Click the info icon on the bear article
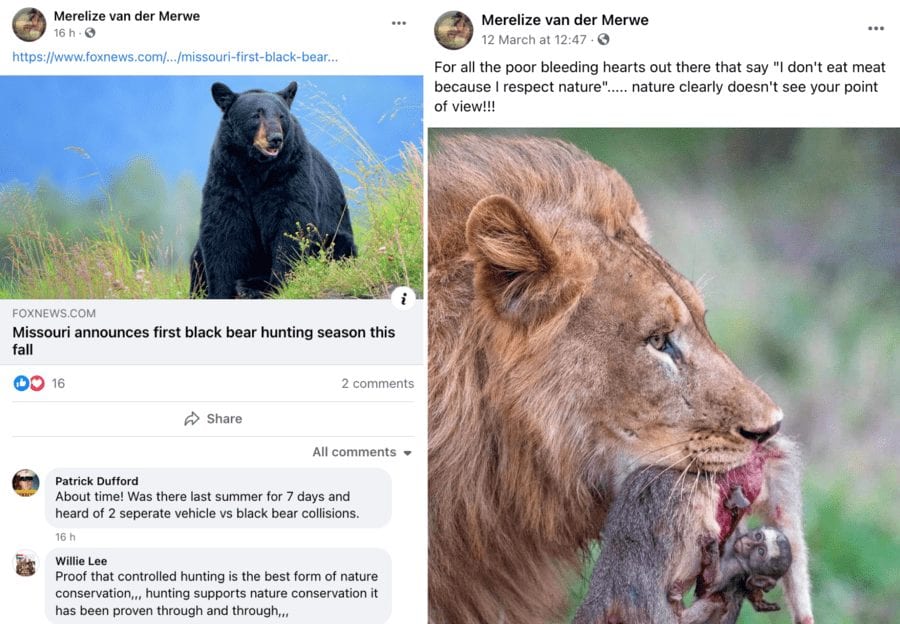Image resolution: width=900 pixels, height=624 pixels. pos(403,297)
